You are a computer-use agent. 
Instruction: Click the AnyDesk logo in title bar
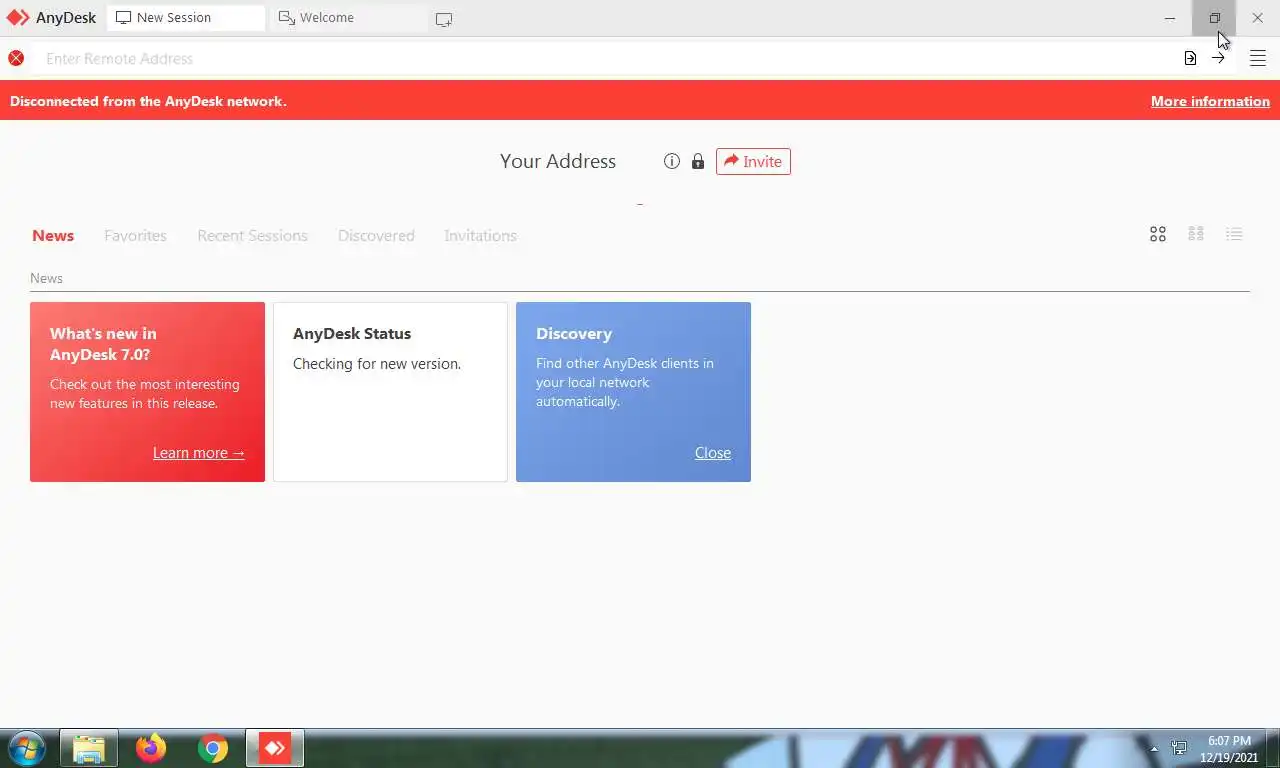(18, 18)
